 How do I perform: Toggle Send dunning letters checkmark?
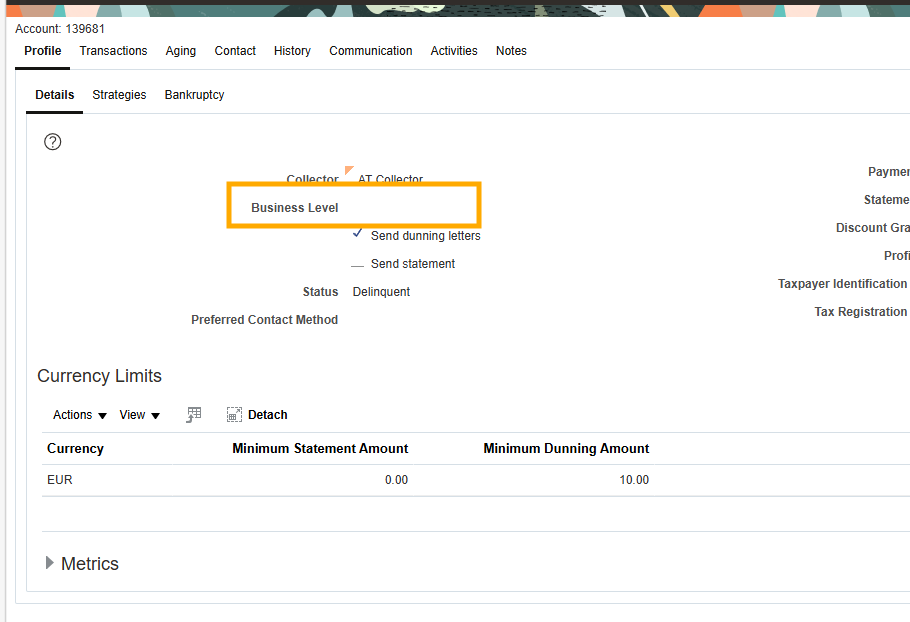[358, 234]
